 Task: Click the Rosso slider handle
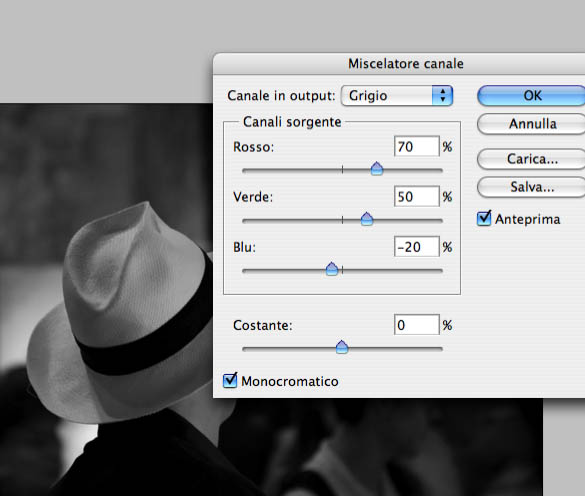(377, 169)
